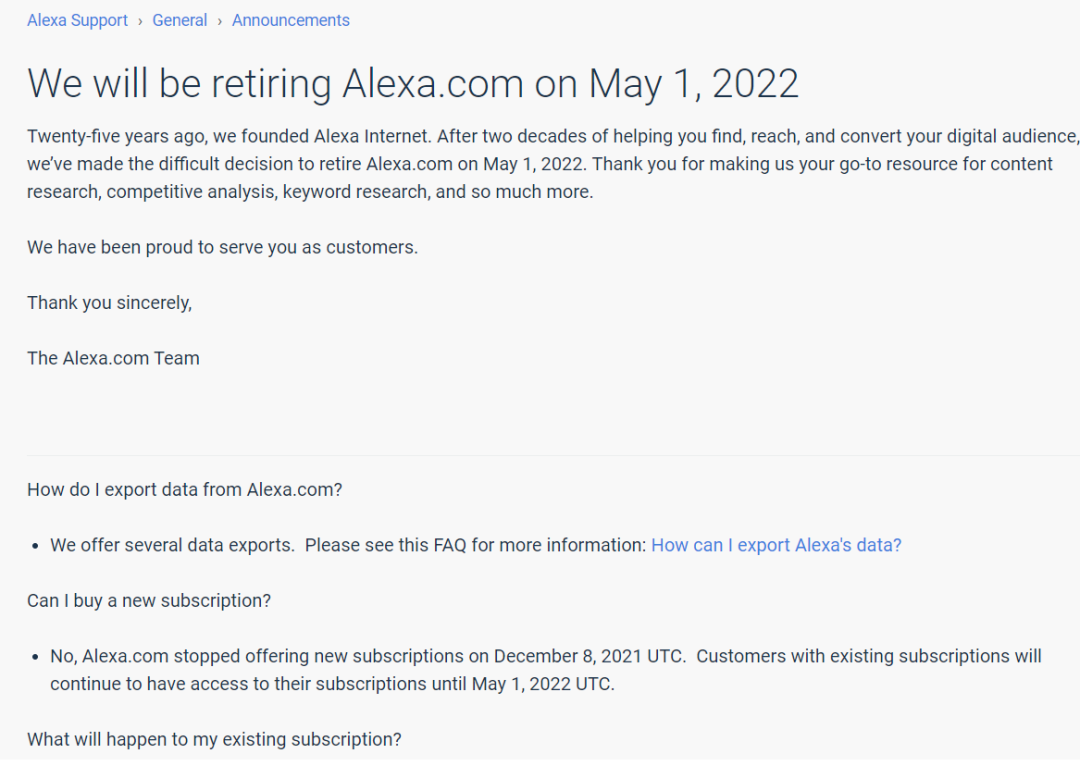Image resolution: width=1080 pixels, height=766 pixels.
Task: Open the Announcements breadcrumb link
Action: coord(290,20)
